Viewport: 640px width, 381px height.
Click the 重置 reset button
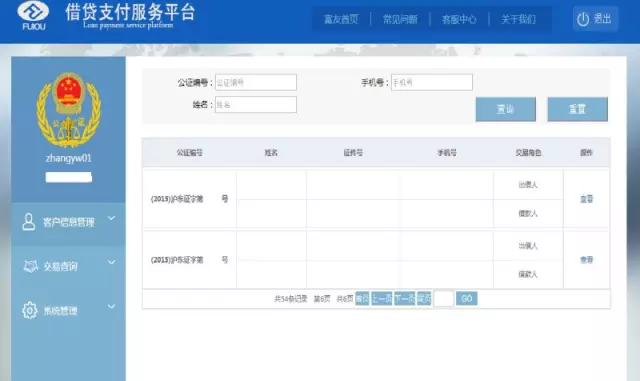click(x=578, y=109)
